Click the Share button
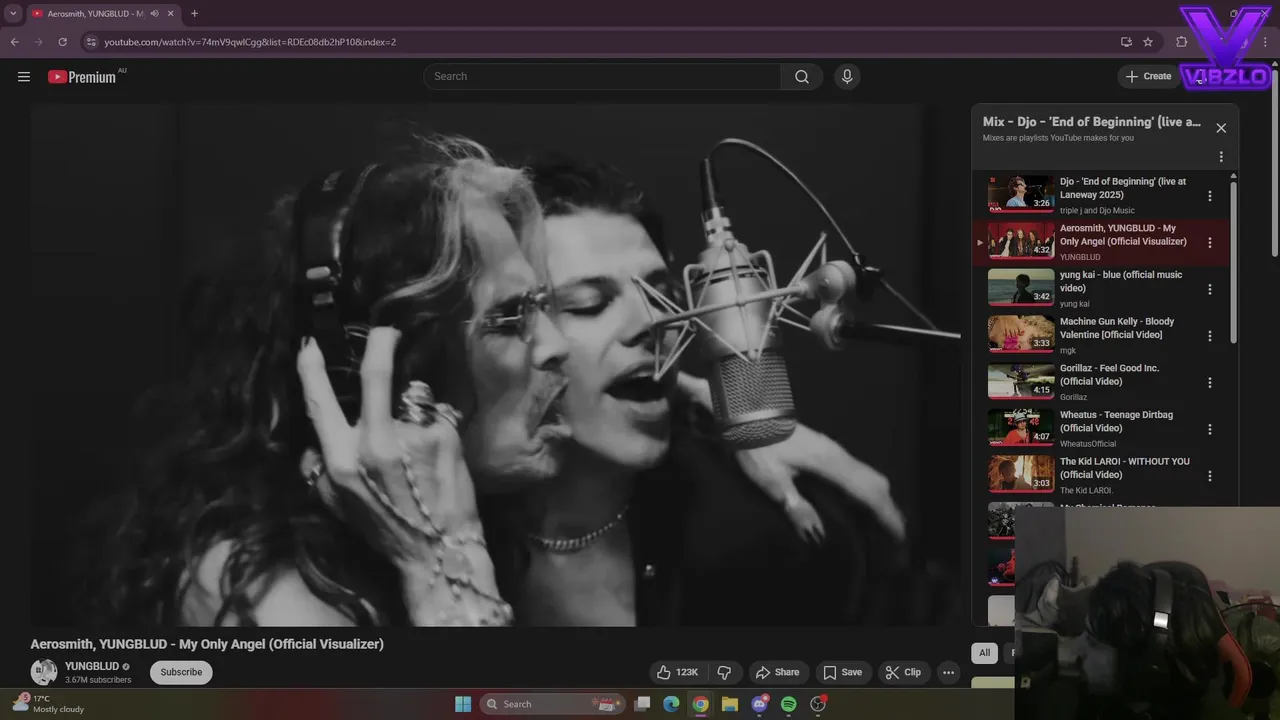The image size is (1280, 720). pos(778,672)
